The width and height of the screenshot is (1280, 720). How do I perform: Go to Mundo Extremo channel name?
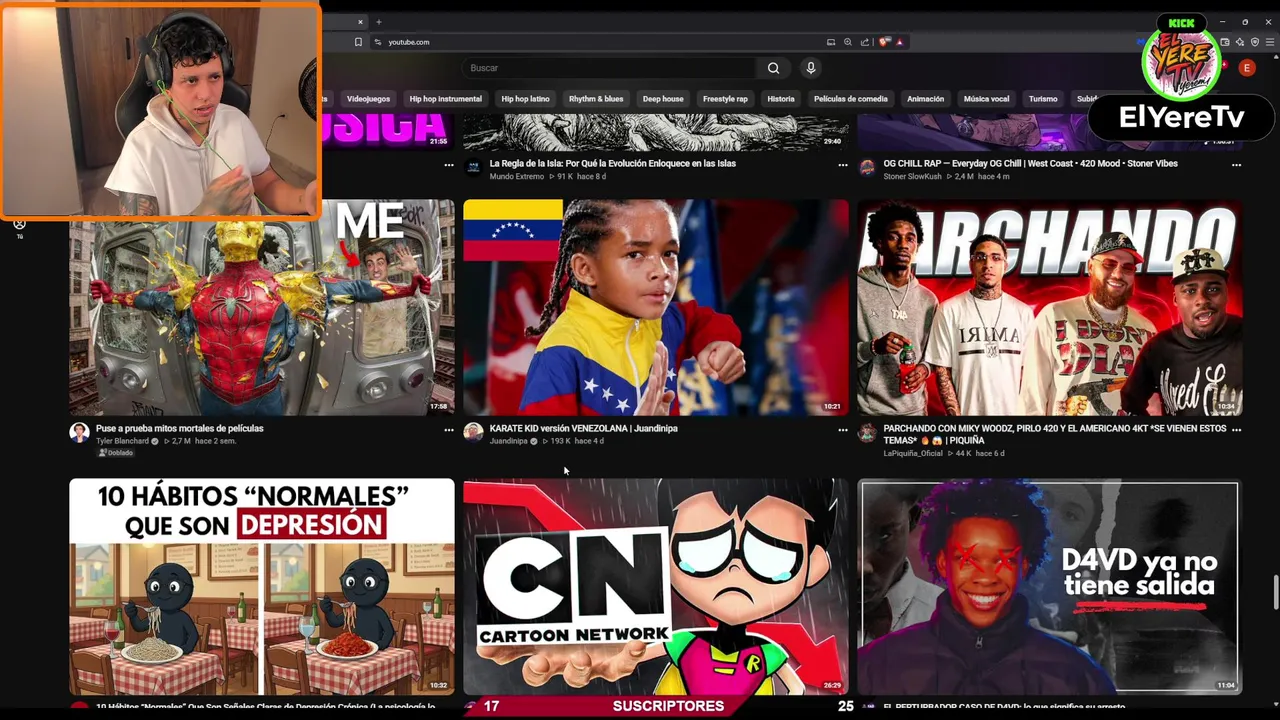517,176
